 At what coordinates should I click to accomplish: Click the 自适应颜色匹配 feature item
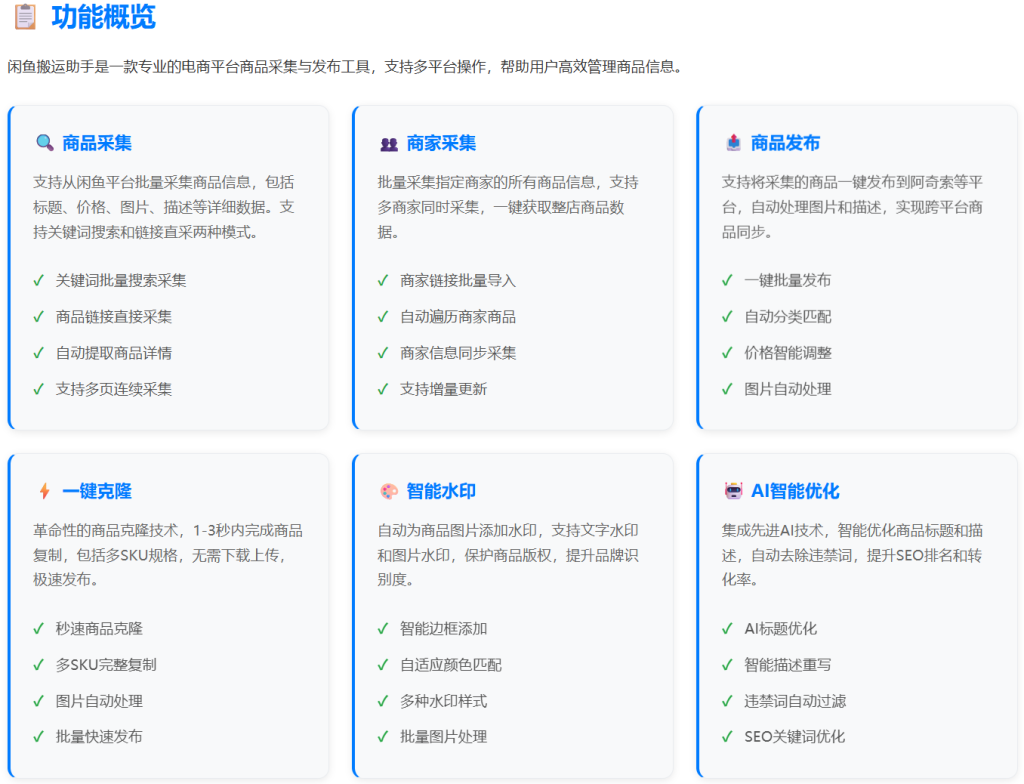coord(451,665)
